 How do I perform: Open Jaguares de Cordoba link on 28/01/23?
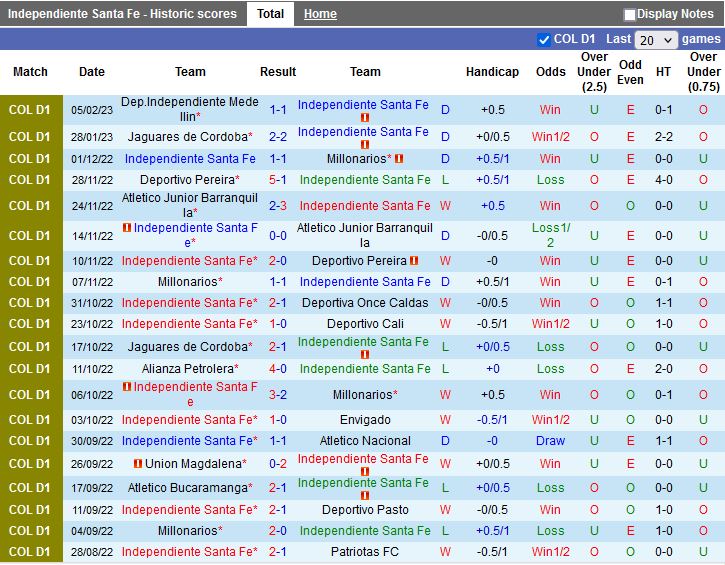[190, 137]
